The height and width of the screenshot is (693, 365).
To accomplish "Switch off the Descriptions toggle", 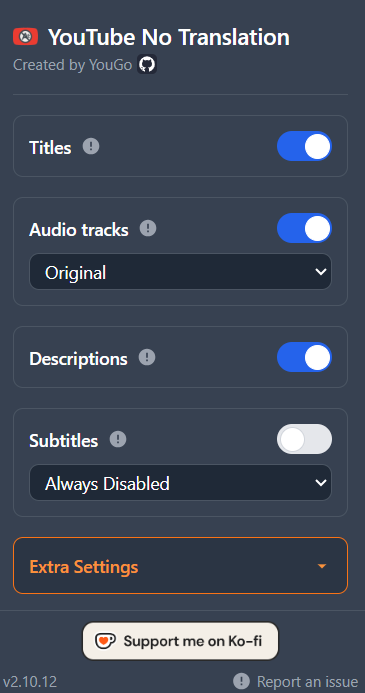I will coord(304,357).
